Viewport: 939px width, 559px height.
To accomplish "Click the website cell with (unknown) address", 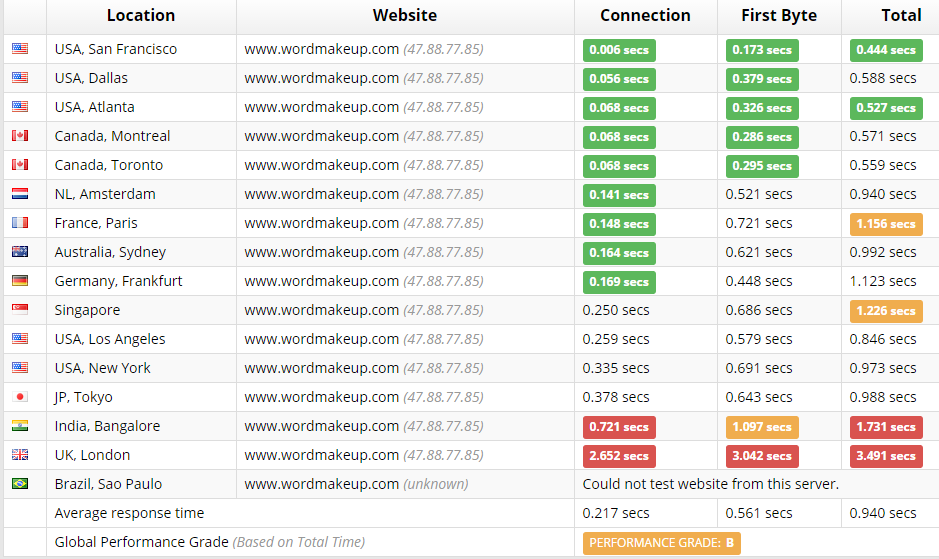I will pos(405,484).
